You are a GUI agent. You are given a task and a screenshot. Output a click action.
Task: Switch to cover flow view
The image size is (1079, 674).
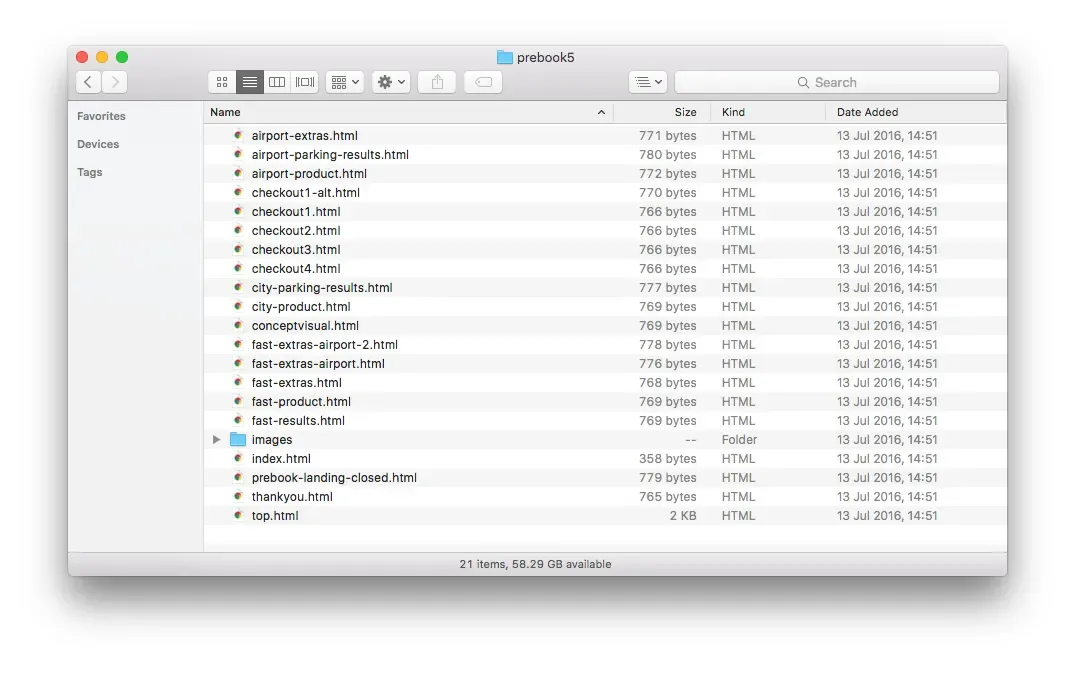click(x=305, y=82)
